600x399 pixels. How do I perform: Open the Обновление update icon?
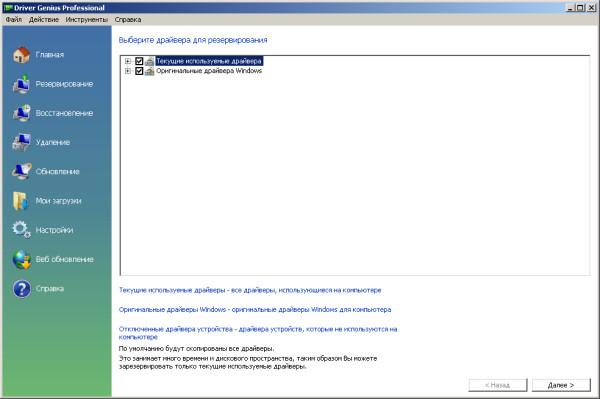pyautogui.click(x=21, y=171)
